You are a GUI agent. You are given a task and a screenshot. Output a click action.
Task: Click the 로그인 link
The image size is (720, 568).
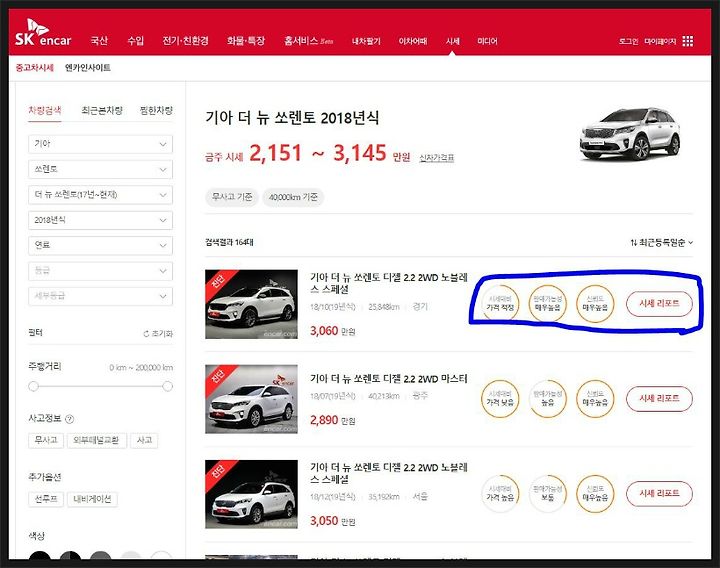coord(628,41)
